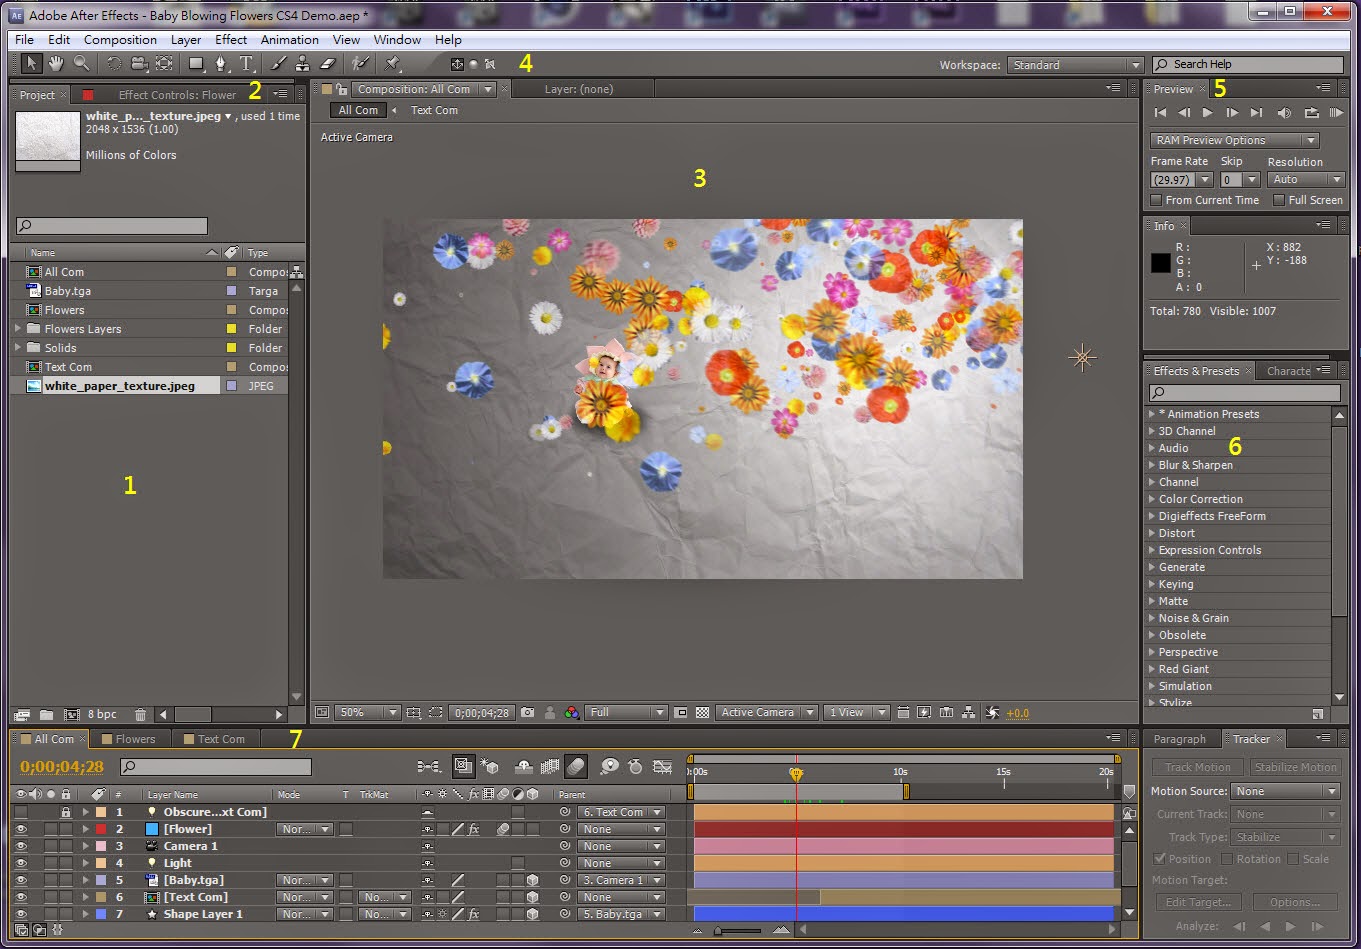Open the Effect menu
1361x949 pixels.
(231, 40)
